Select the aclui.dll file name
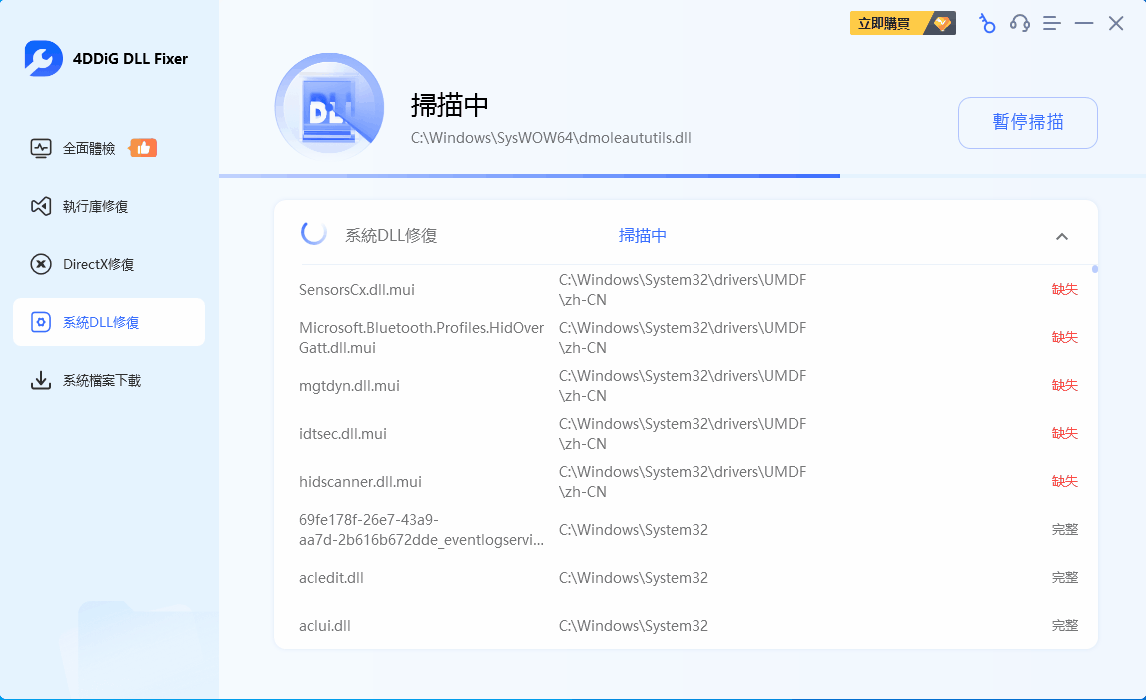1146x700 pixels. pos(325,626)
